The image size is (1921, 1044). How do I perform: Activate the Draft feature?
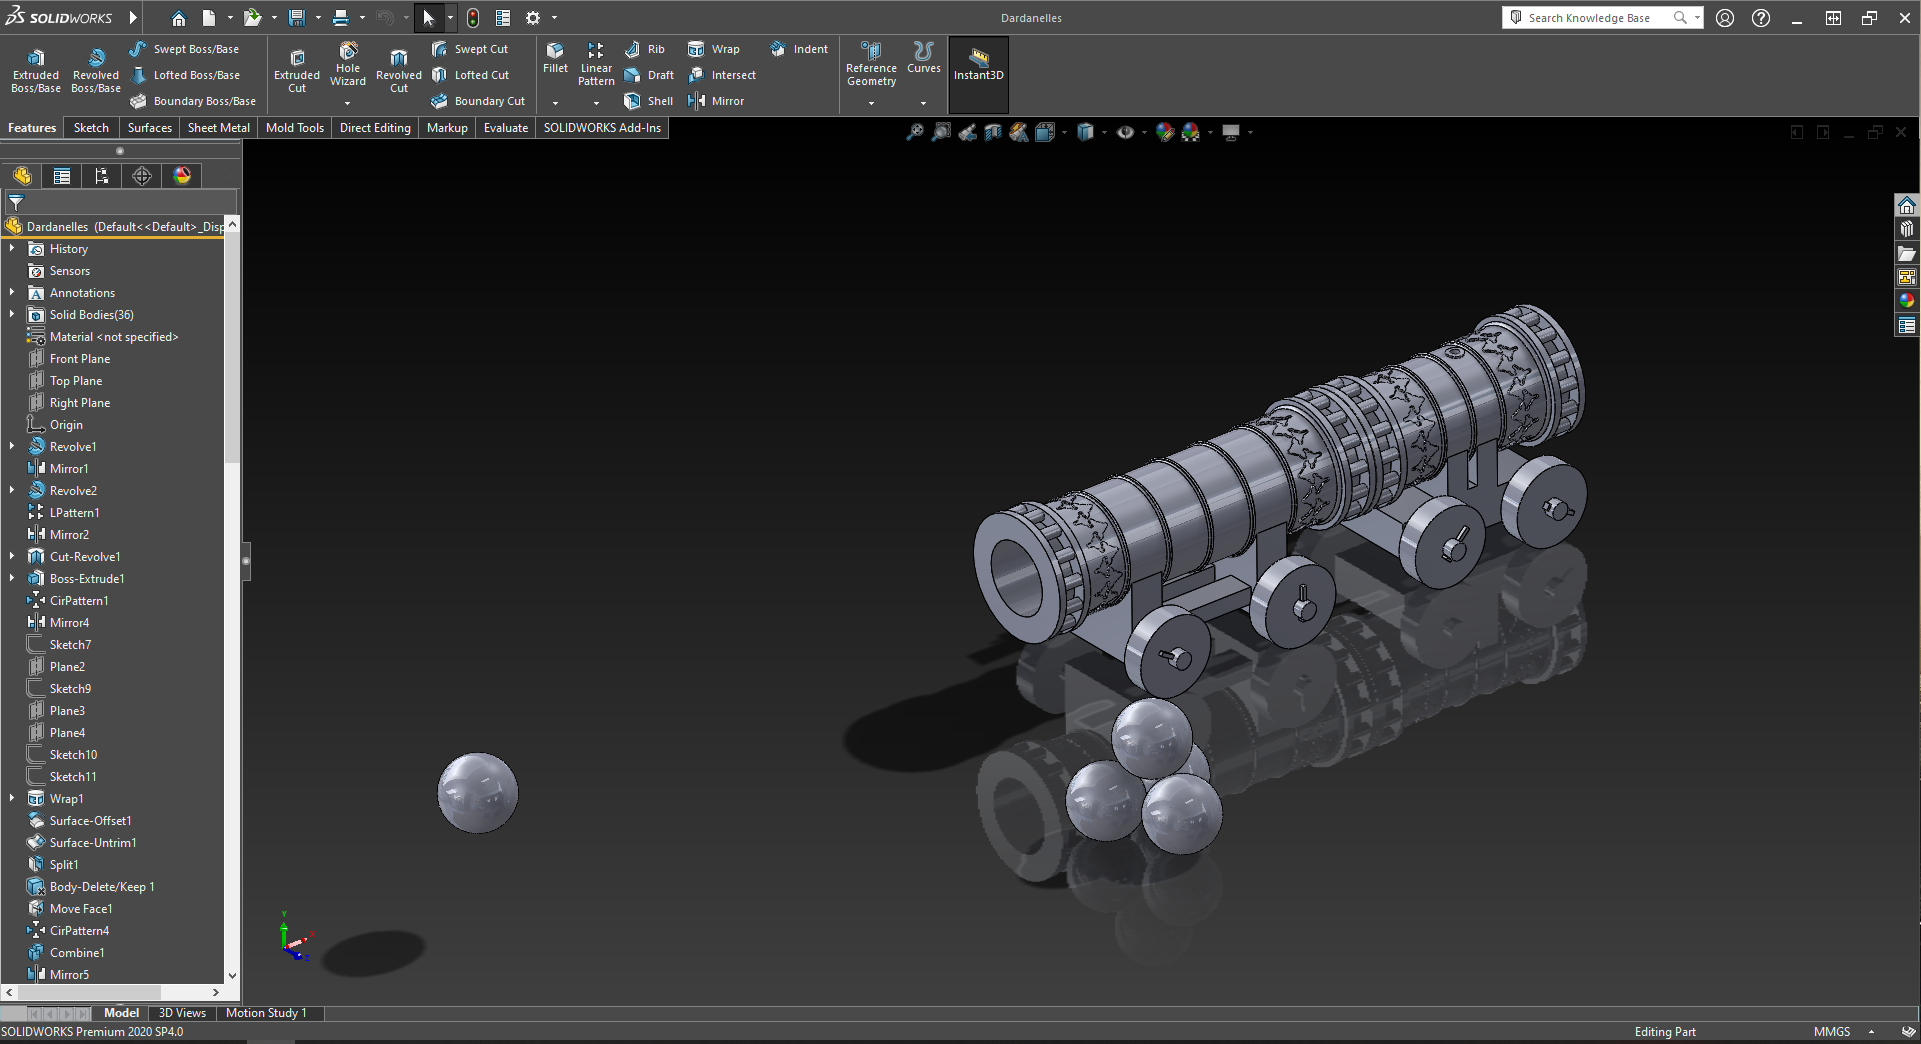(648, 75)
